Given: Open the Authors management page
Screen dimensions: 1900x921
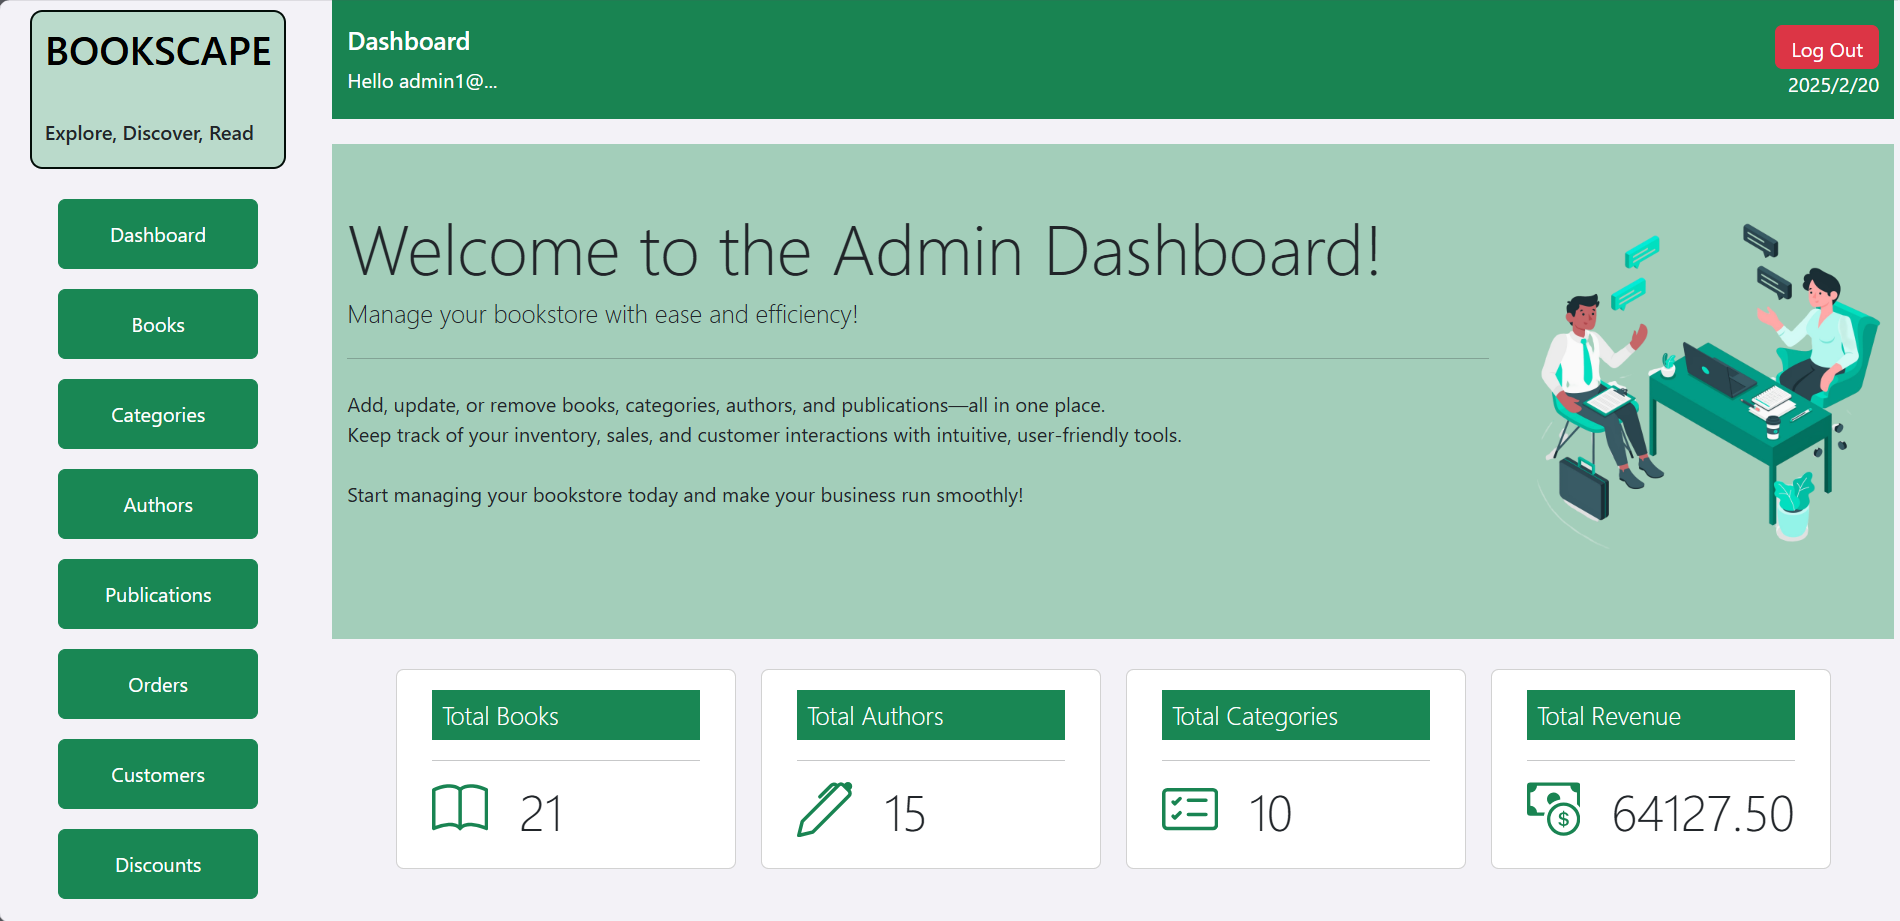Looking at the screenshot, I should (x=157, y=504).
